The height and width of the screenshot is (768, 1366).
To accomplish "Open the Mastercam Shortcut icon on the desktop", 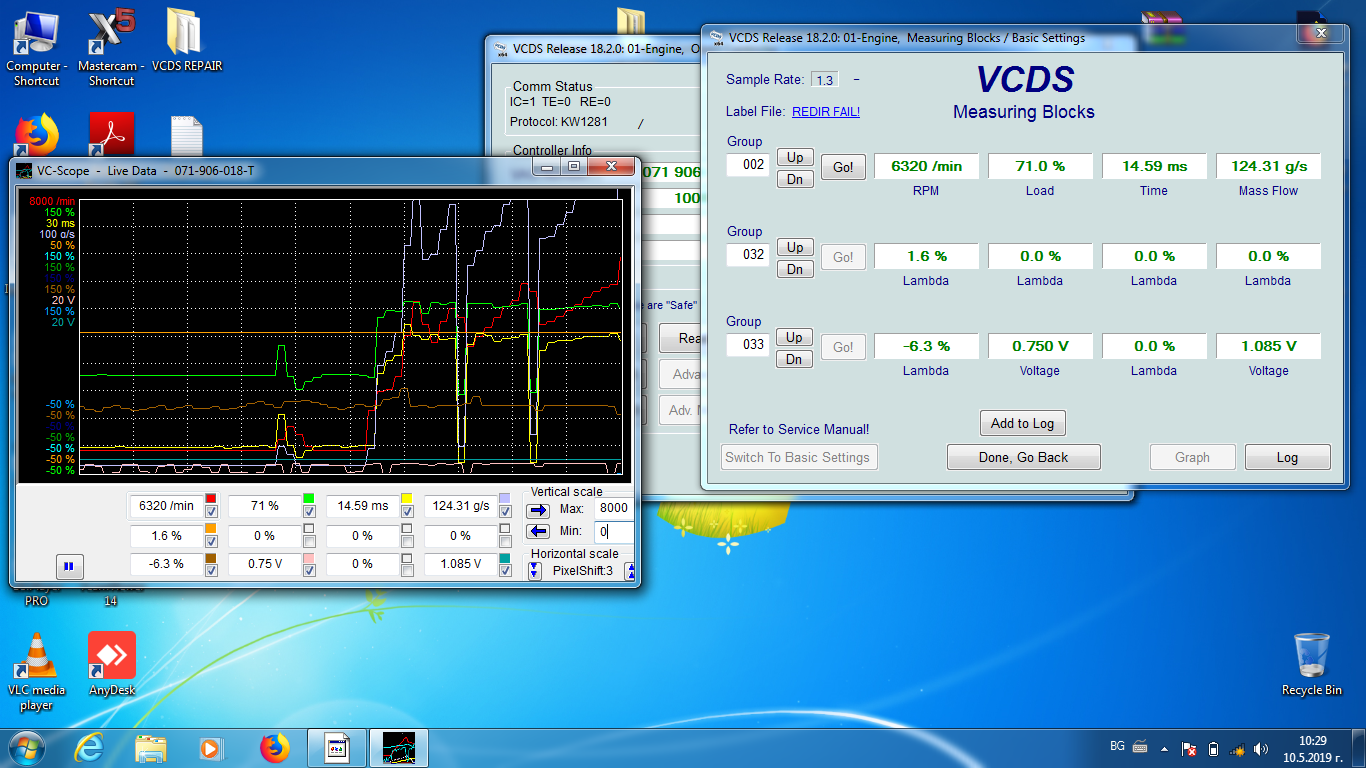I will coord(111,33).
